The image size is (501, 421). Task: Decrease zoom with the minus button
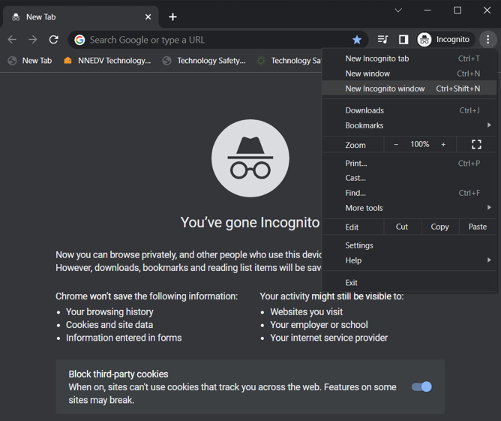(396, 145)
